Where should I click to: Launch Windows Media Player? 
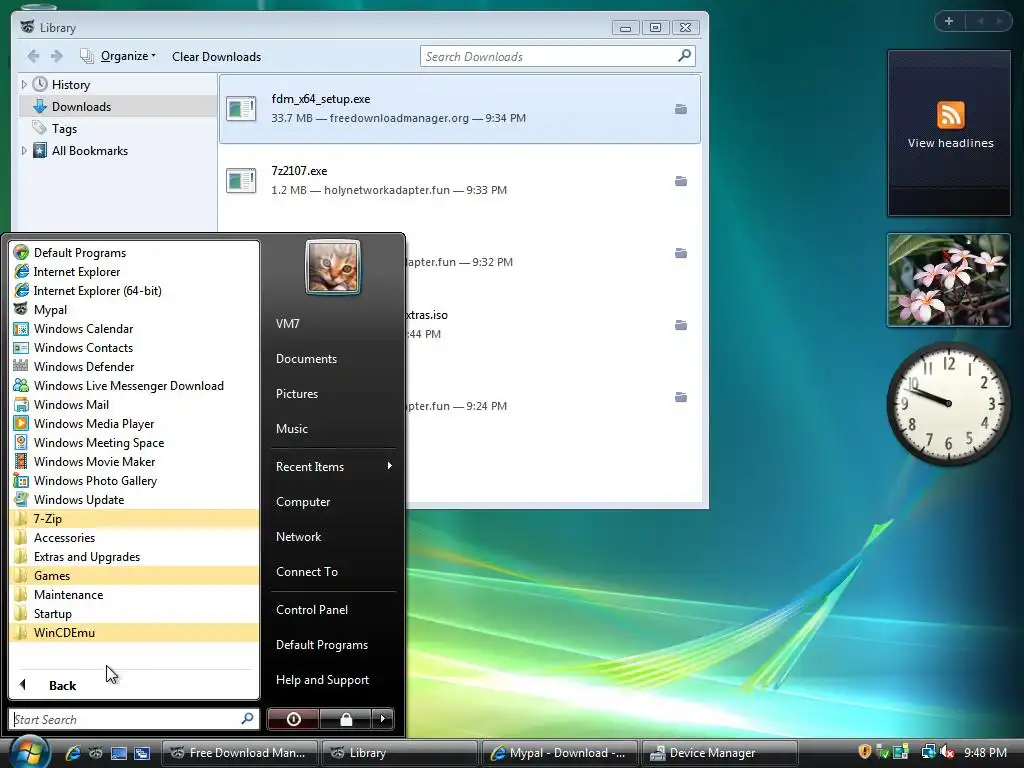click(x=135, y=423)
